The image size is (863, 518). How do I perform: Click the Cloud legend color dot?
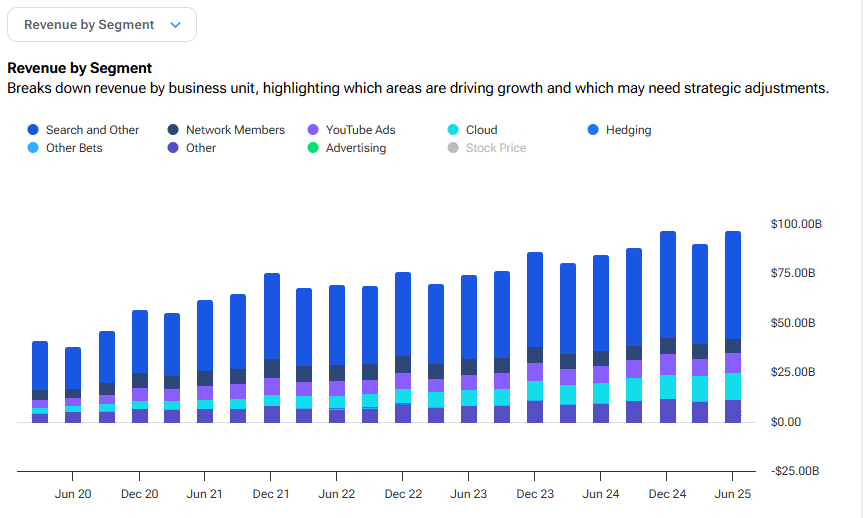[x=453, y=130]
